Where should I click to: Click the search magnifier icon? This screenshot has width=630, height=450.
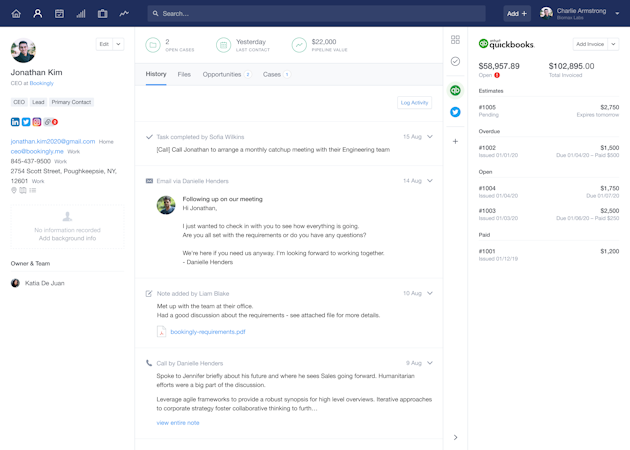(155, 14)
